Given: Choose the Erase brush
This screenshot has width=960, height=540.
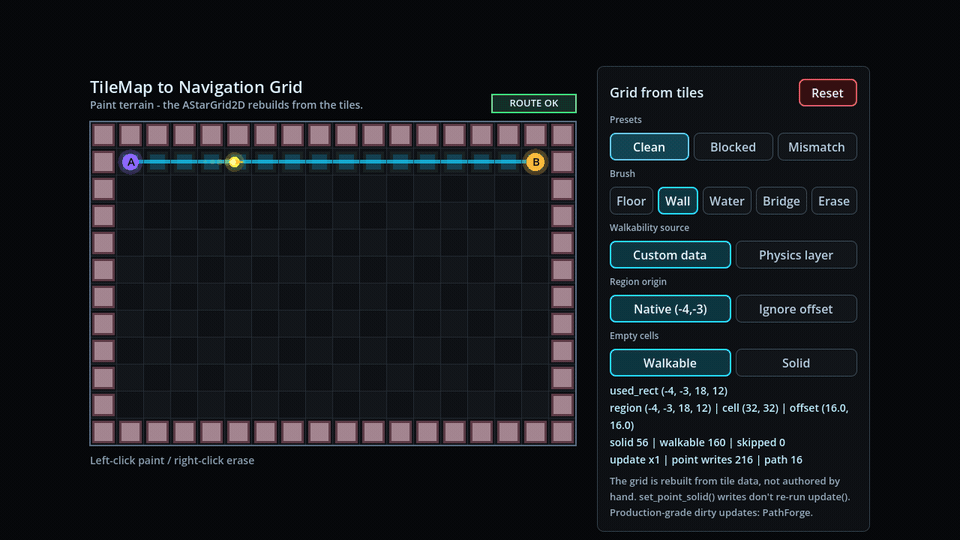Looking at the screenshot, I should click(x=834, y=201).
